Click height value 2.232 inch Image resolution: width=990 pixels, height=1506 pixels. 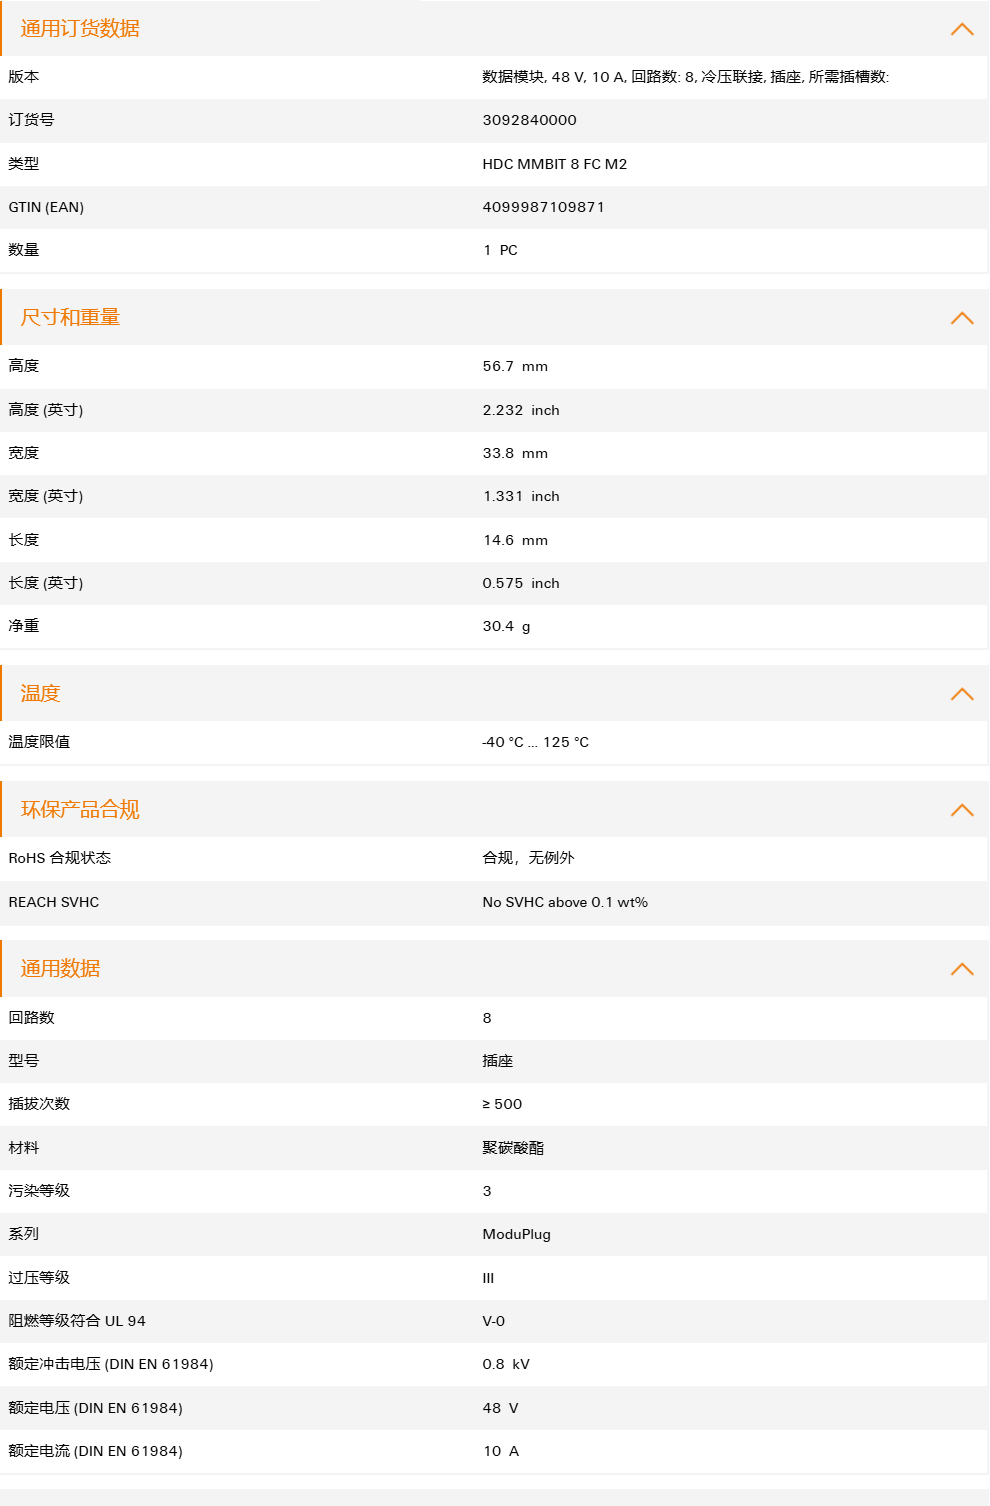[521, 410]
